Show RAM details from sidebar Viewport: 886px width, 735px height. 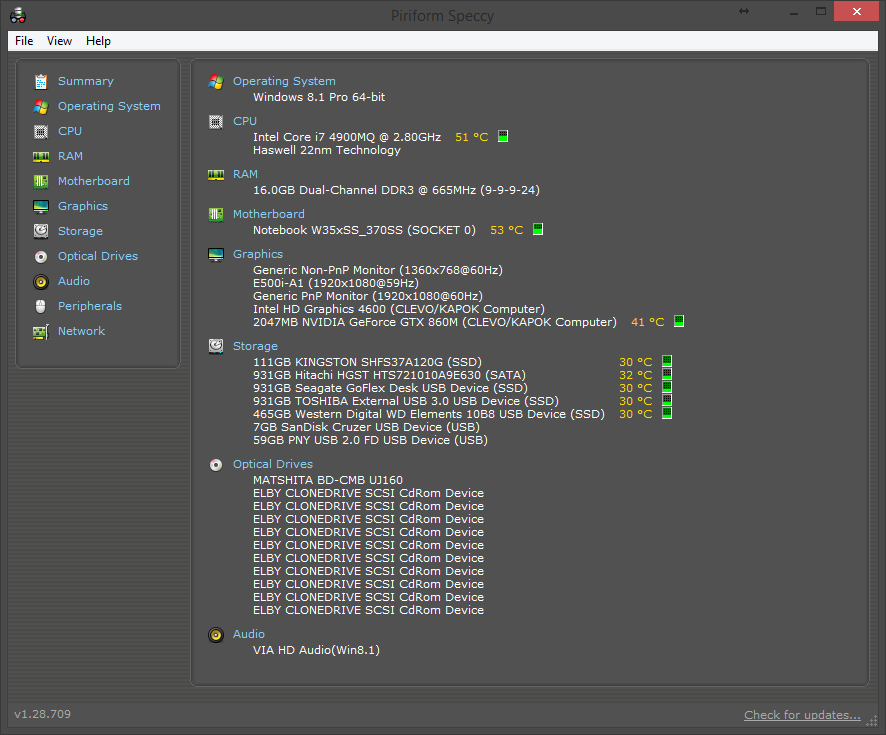(x=70, y=156)
